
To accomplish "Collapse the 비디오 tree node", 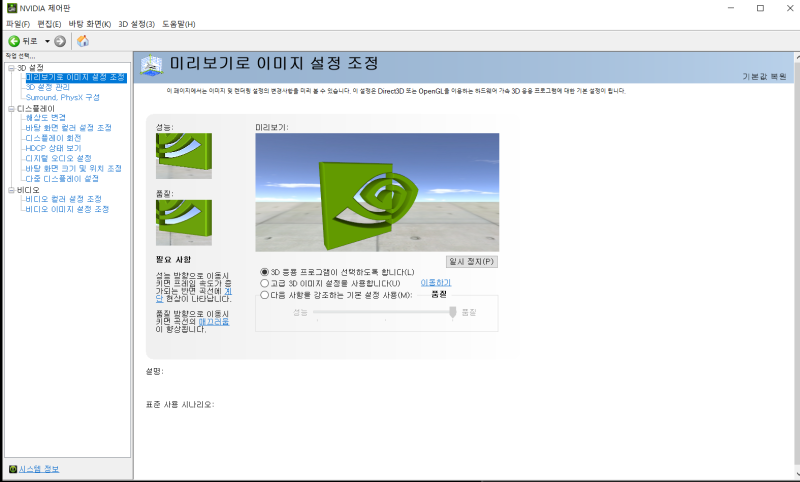I will coord(11,190).
